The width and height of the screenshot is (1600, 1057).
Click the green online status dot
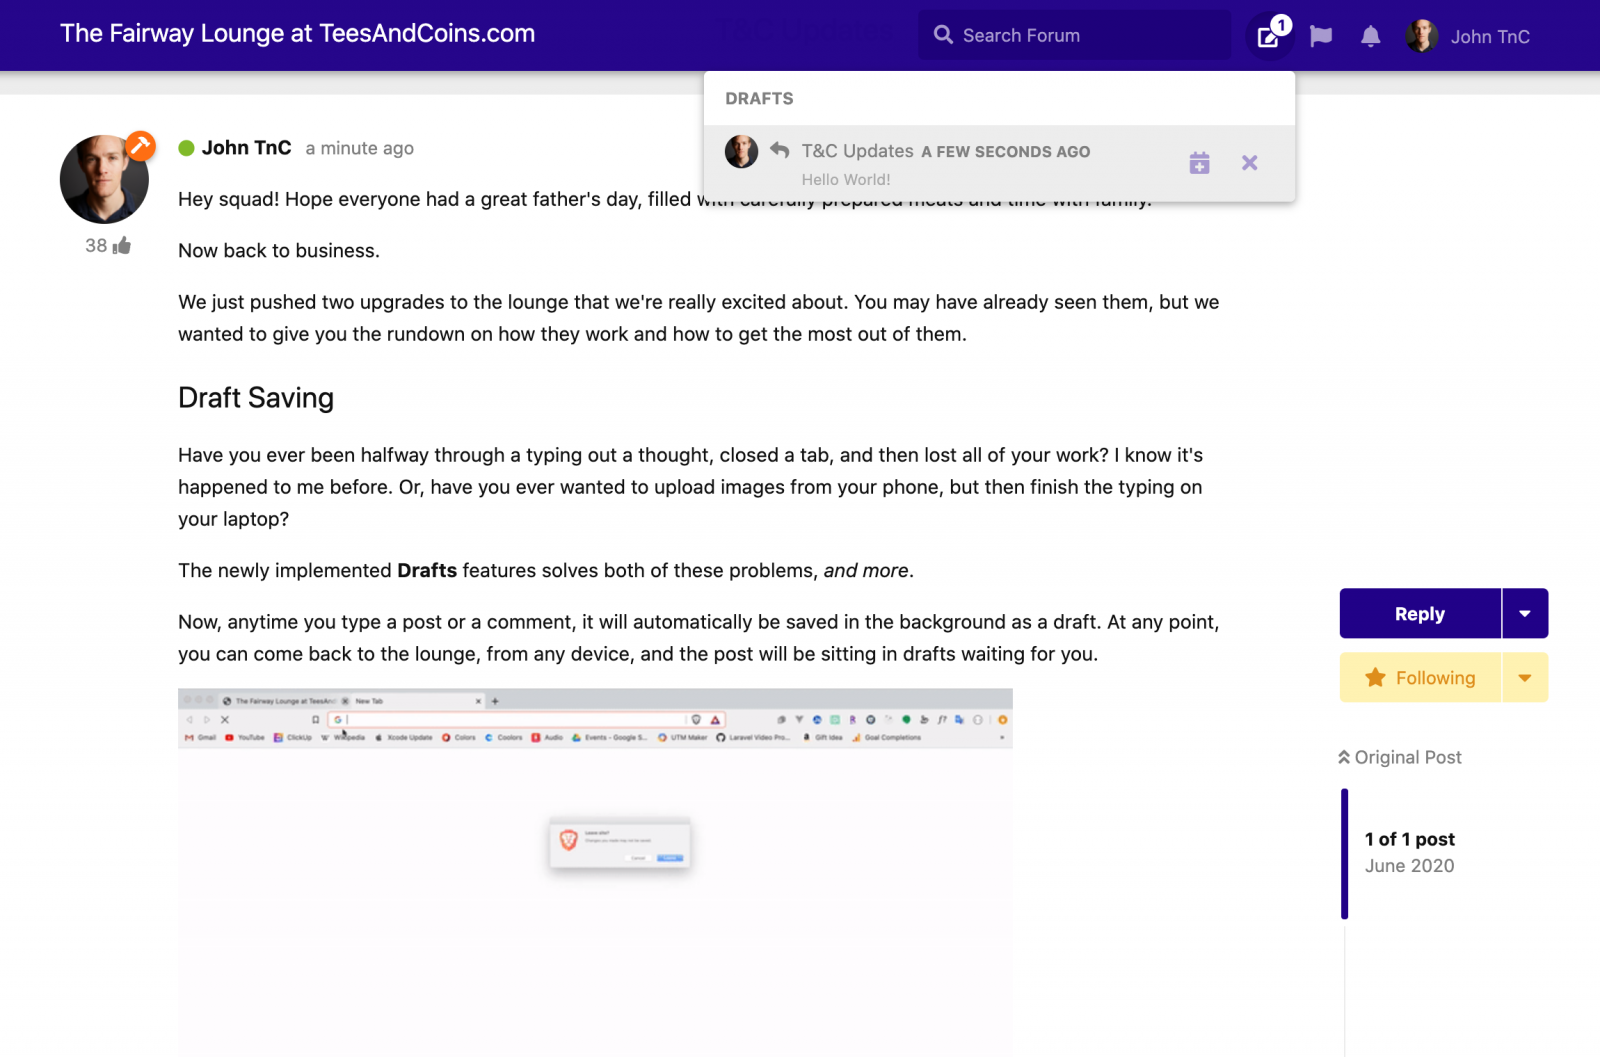pos(186,148)
